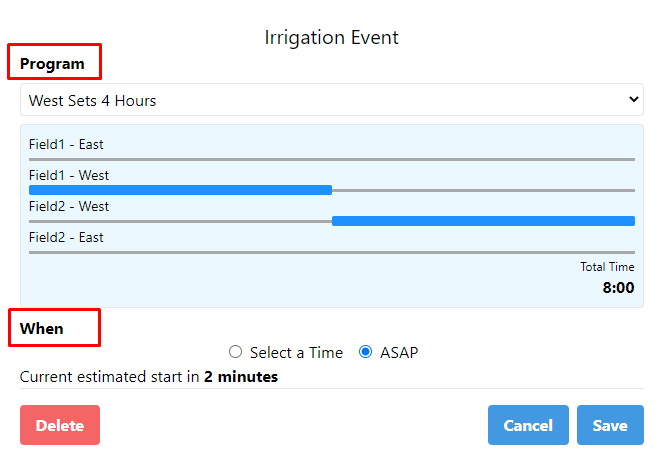The width and height of the screenshot is (665, 465).
Task: Open the West Sets 4 Hours program dropdown
Action: pyautogui.click(x=320, y=100)
